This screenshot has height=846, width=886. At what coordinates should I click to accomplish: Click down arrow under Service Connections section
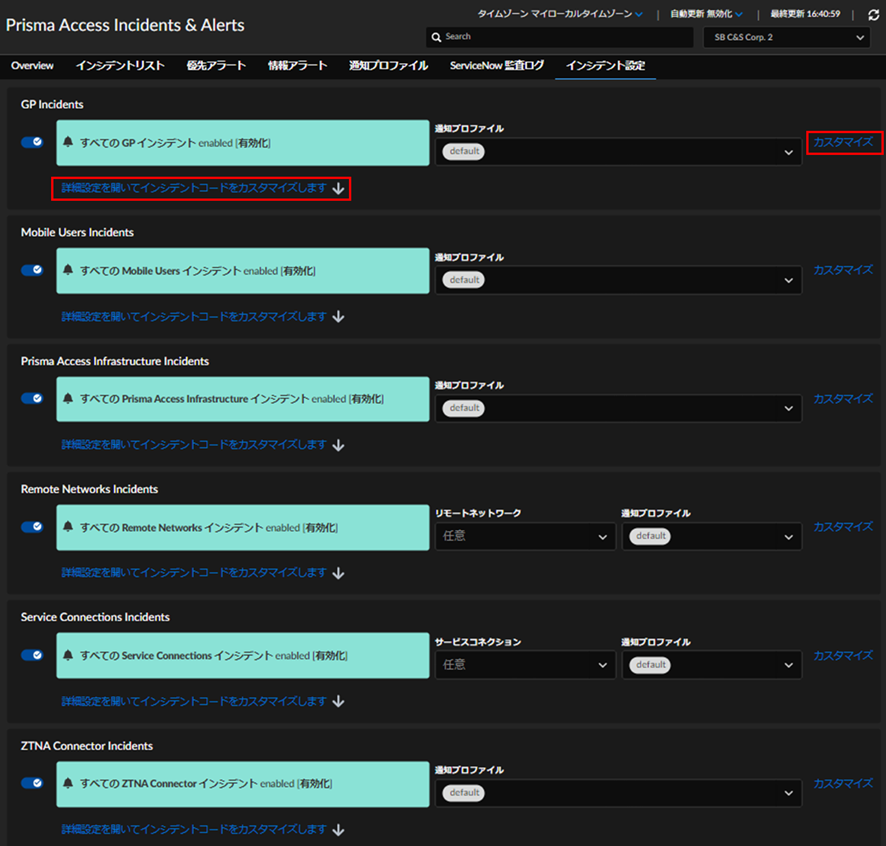338,701
